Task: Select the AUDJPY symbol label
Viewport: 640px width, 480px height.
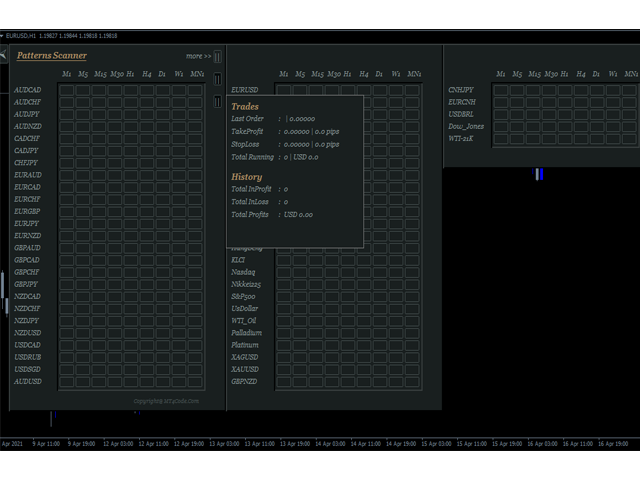Action: [x=27, y=114]
